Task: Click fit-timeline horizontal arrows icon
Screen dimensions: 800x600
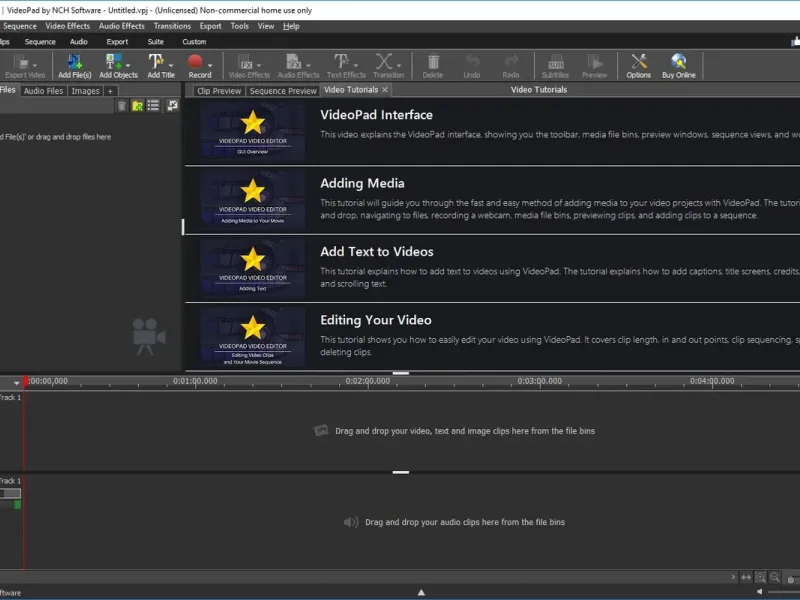Action: 746,577
